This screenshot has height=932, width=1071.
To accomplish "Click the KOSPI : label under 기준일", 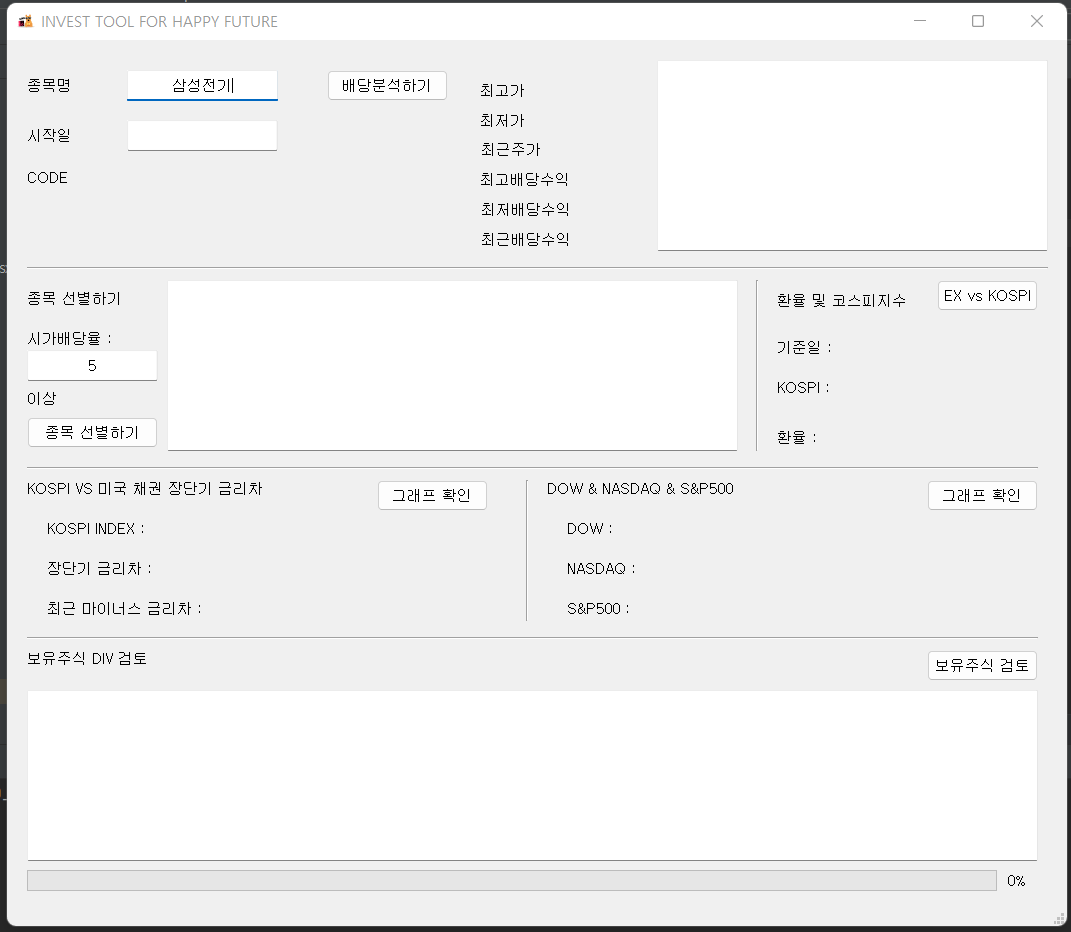I will point(803,387).
